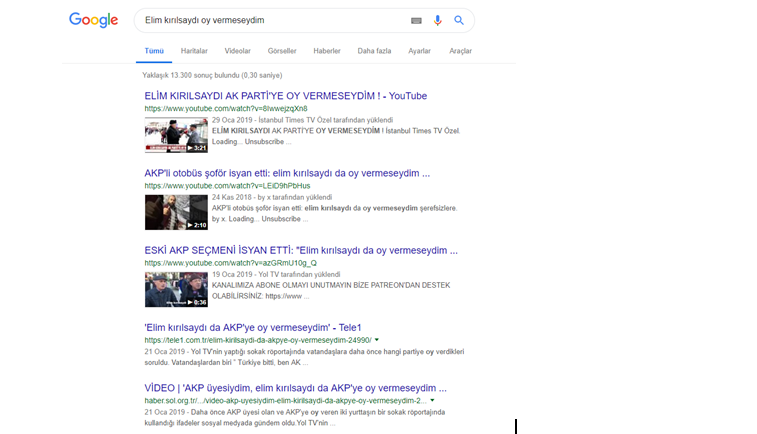
Task: Open the Daha fazla menu
Action: 374,51
